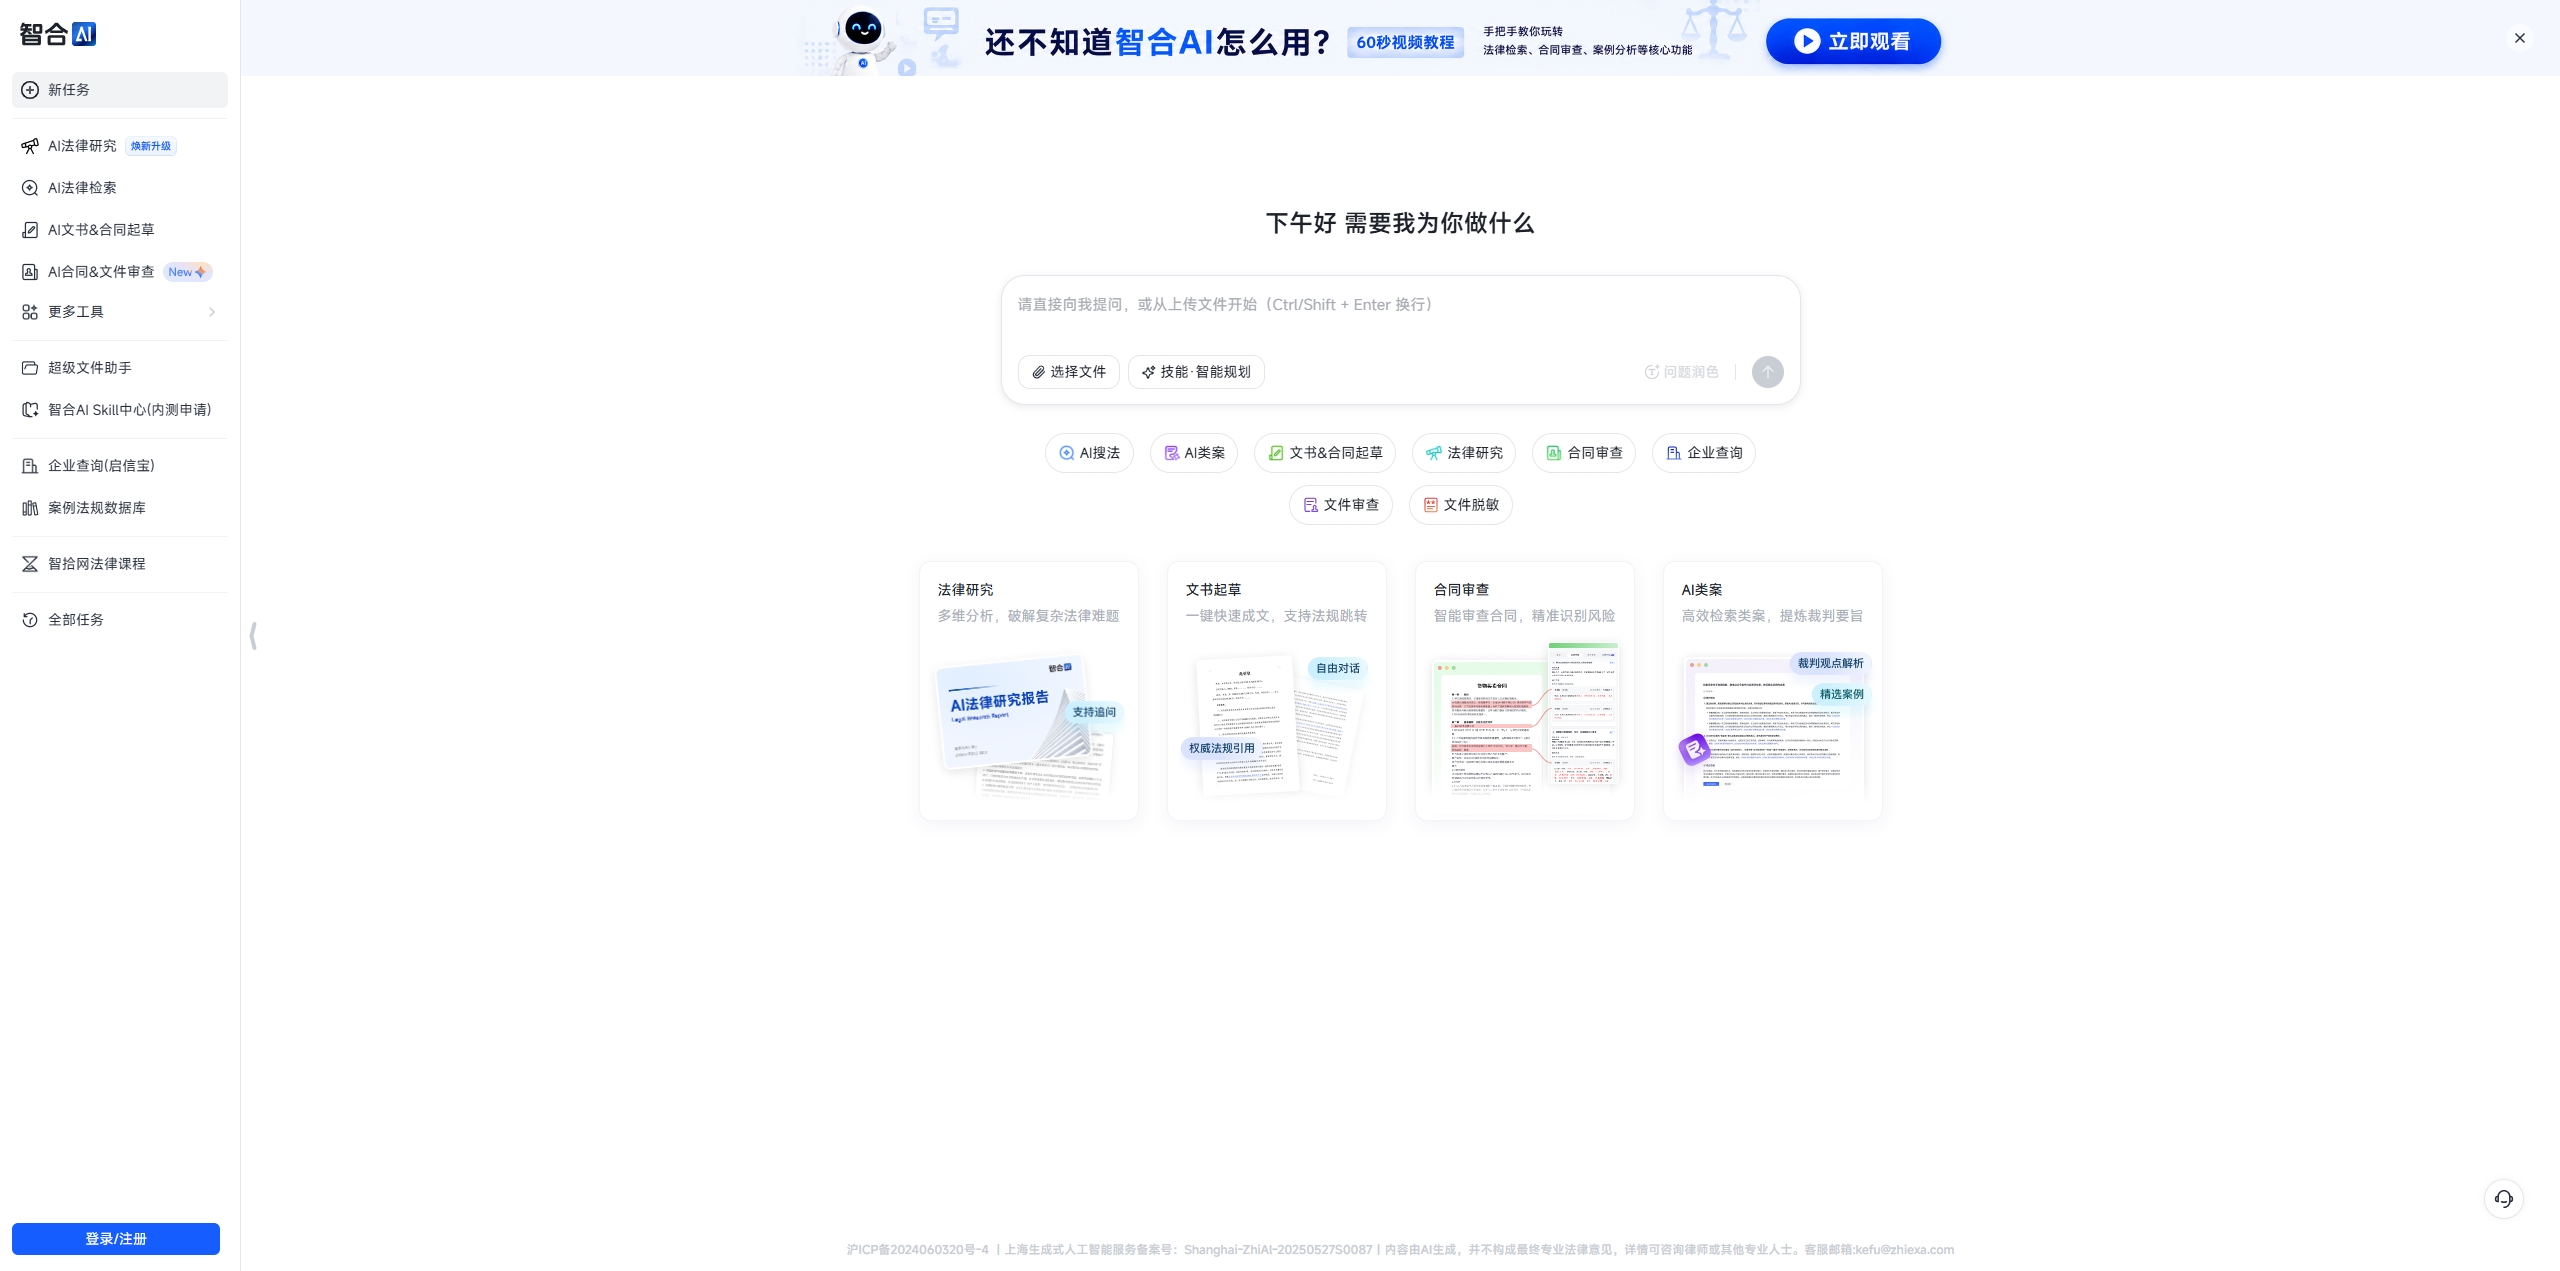Click the AI类案 chip icon
Image resolution: width=2560 pixels, height=1271 pixels.
1171,453
